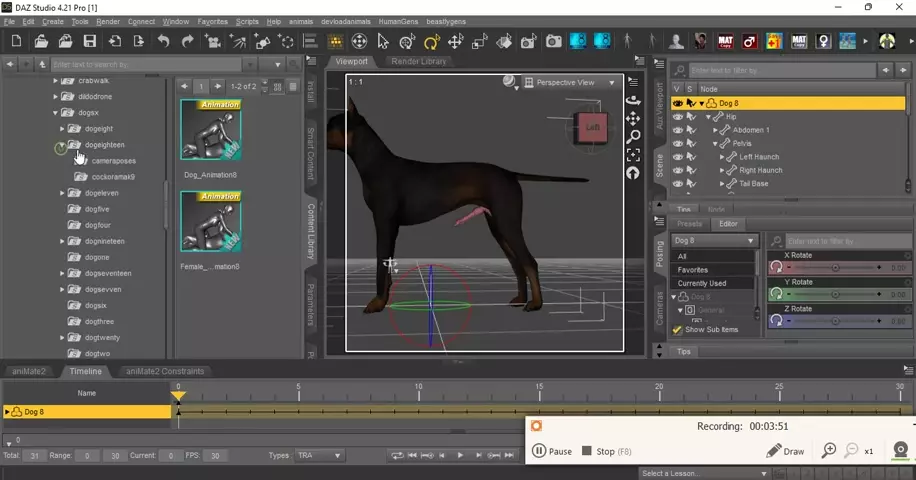Click the frame view icon beside viewport

click(633, 155)
